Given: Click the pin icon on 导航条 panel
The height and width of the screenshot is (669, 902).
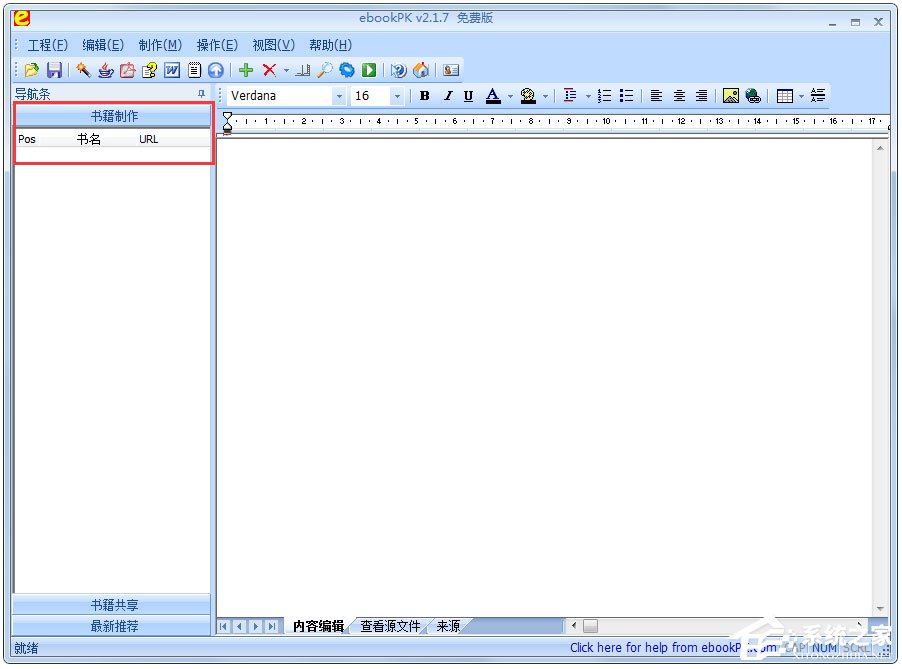Looking at the screenshot, I should 201,94.
